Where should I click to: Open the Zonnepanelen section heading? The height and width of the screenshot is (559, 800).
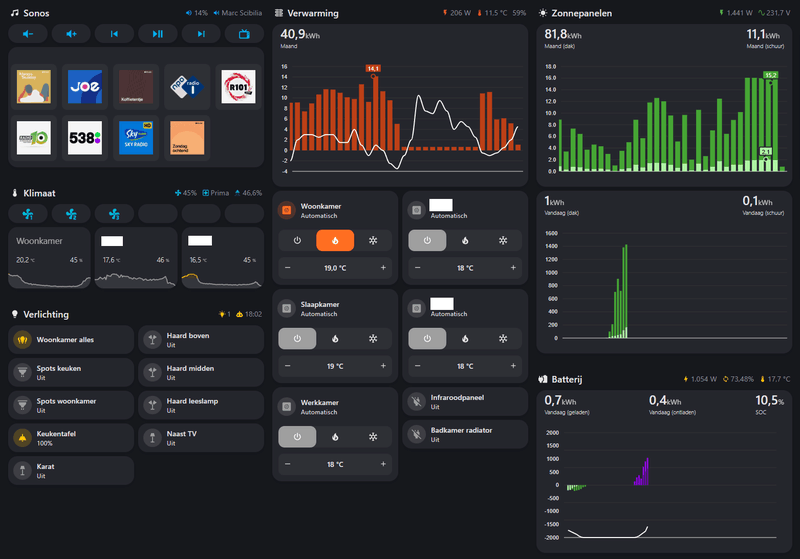(x=576, y=13)
